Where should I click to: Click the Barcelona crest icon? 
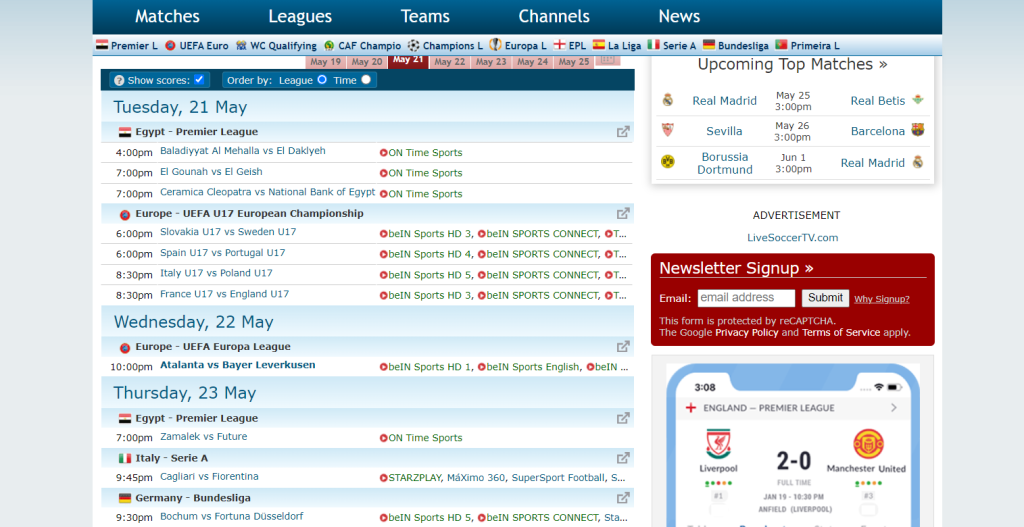pyautogui.click(x=918, y=130)
